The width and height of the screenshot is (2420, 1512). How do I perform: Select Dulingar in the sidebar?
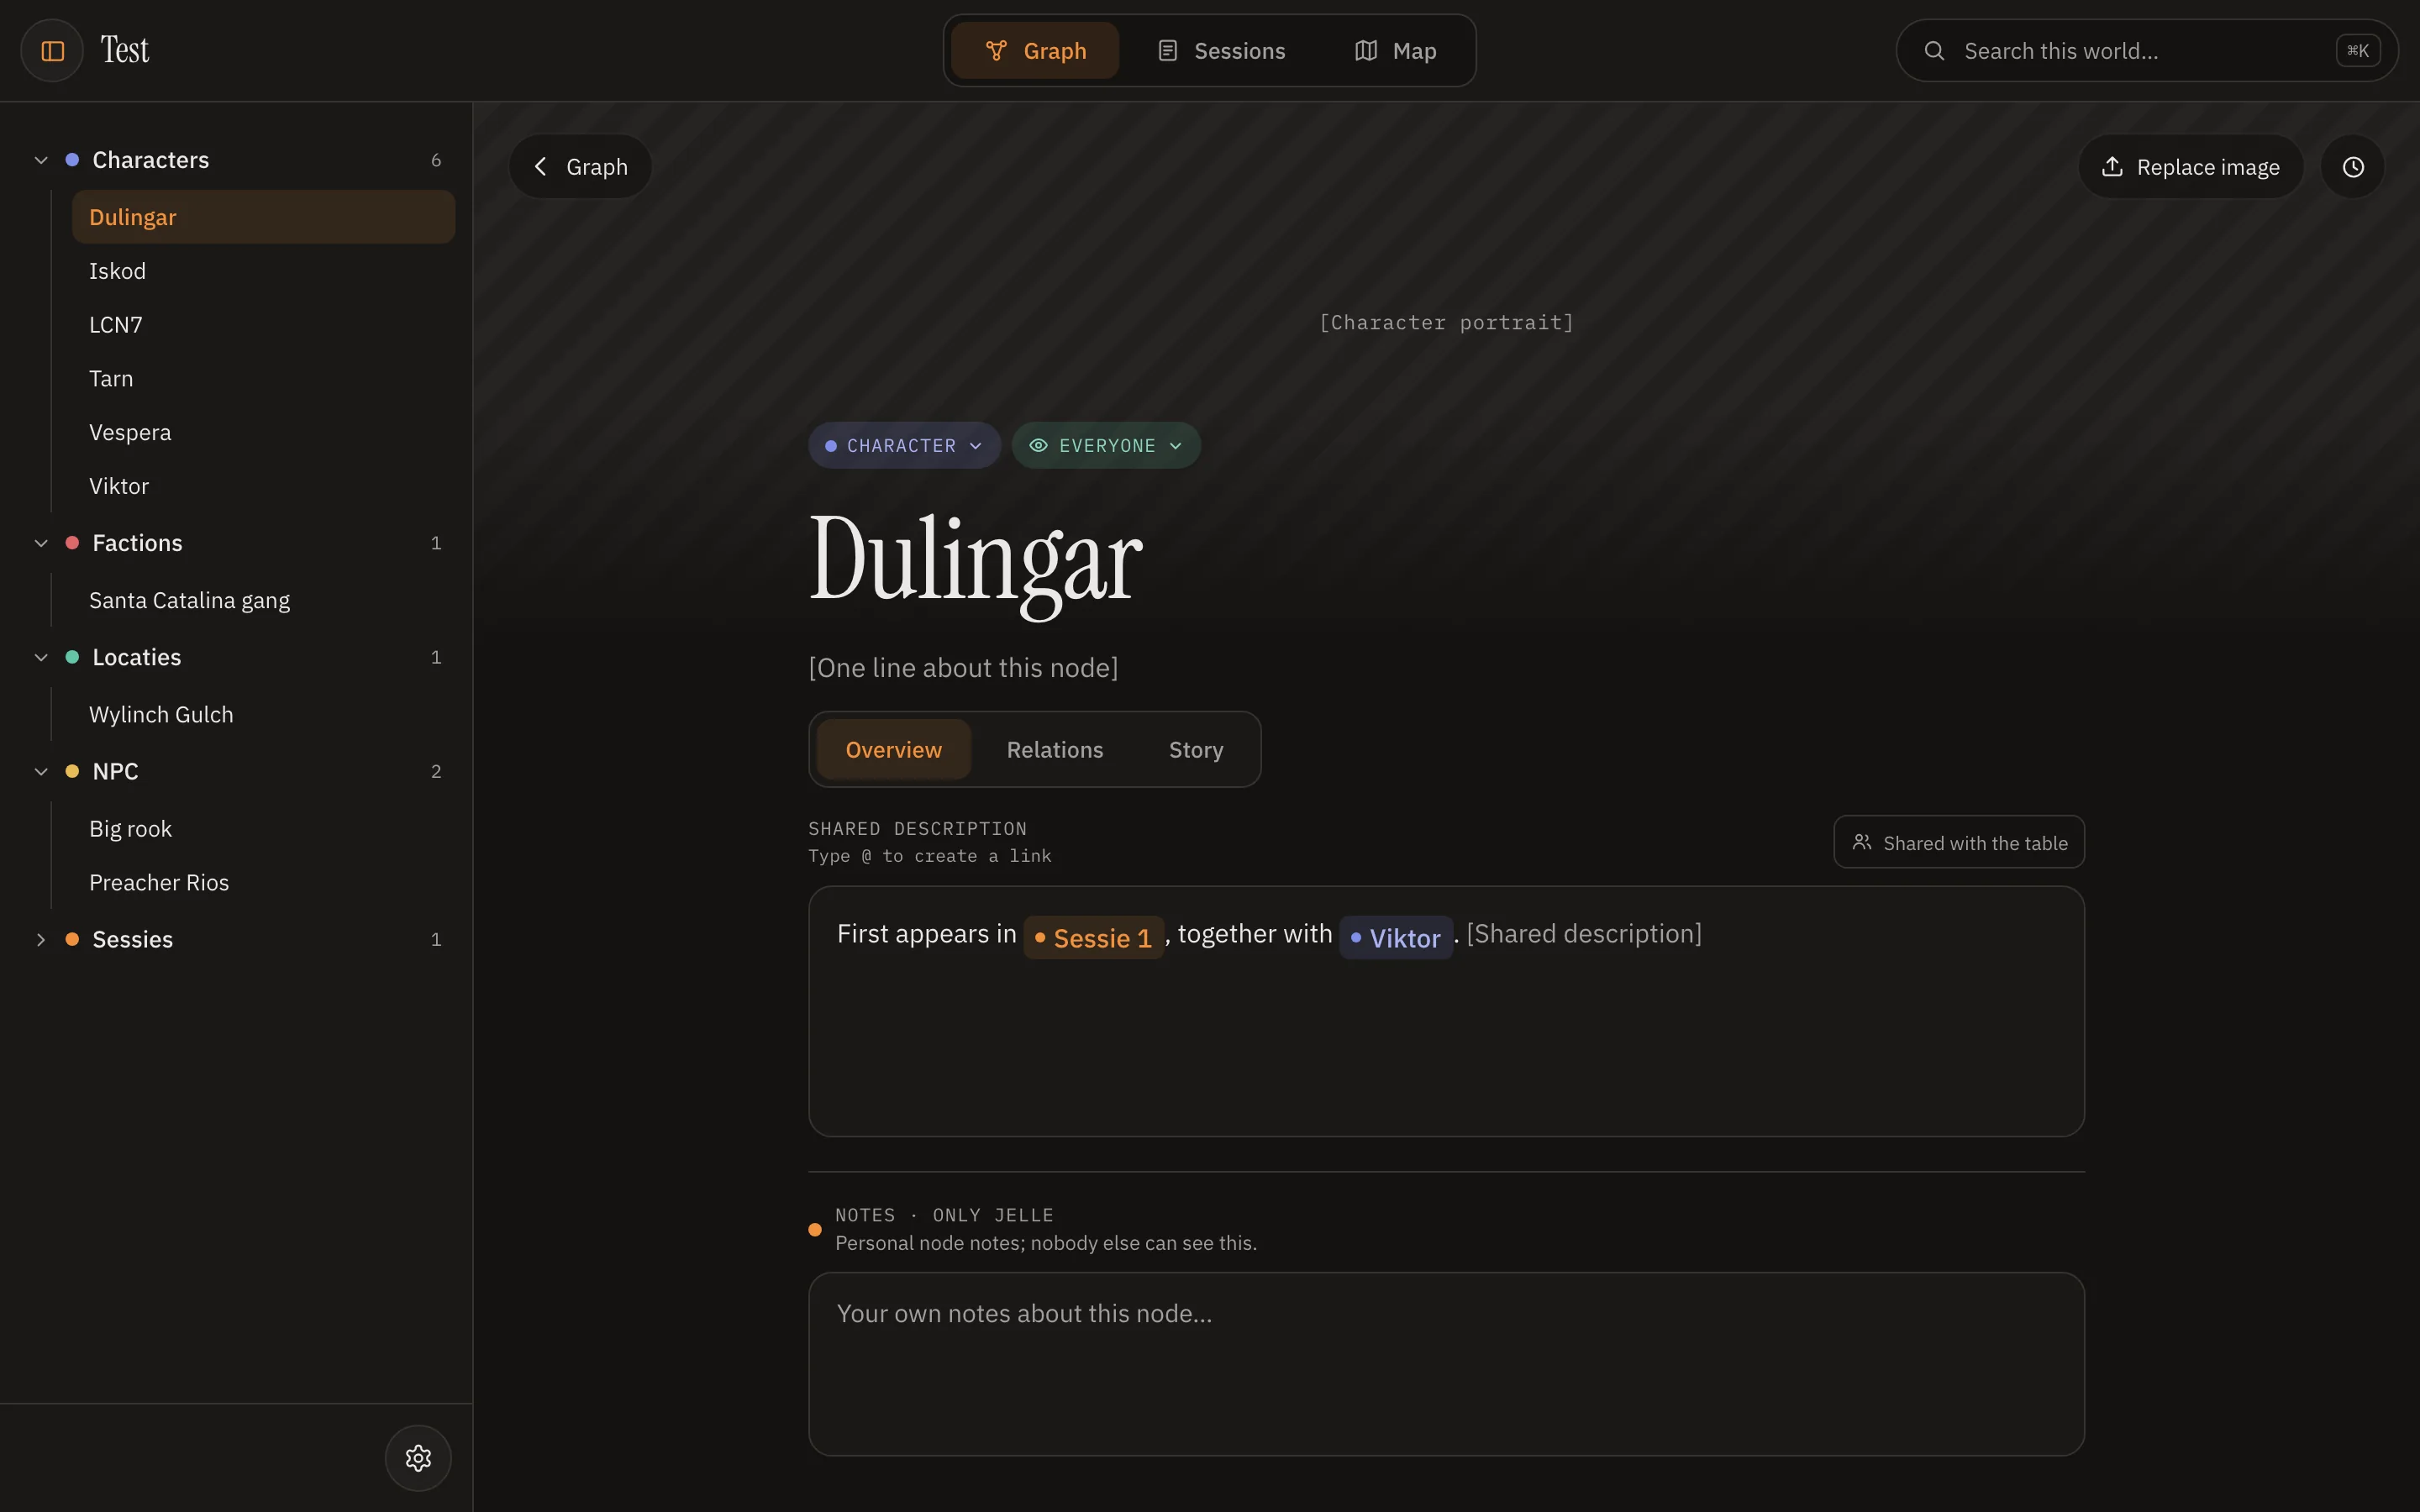coord(263,217)
